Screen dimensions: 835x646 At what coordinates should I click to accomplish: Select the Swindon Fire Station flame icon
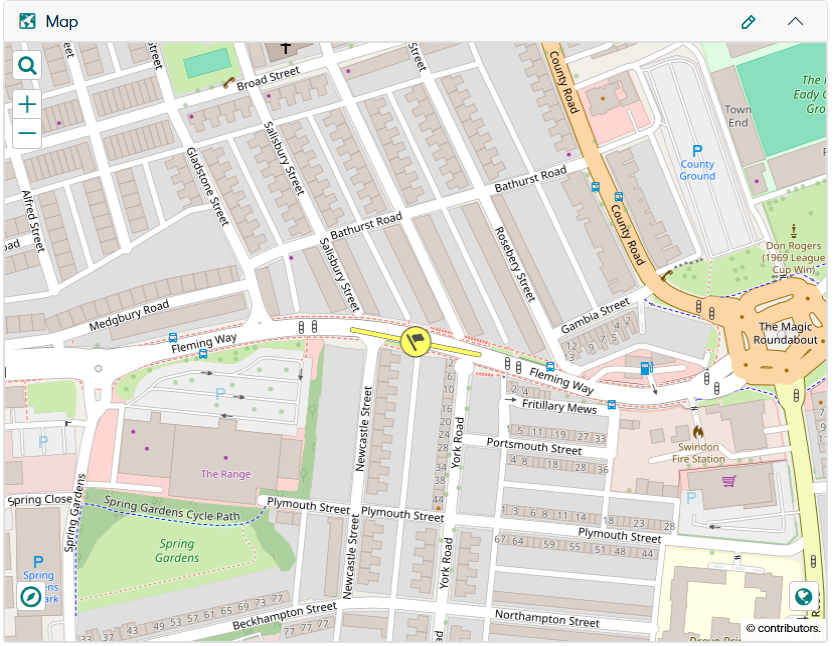click(x=698, y=428)
